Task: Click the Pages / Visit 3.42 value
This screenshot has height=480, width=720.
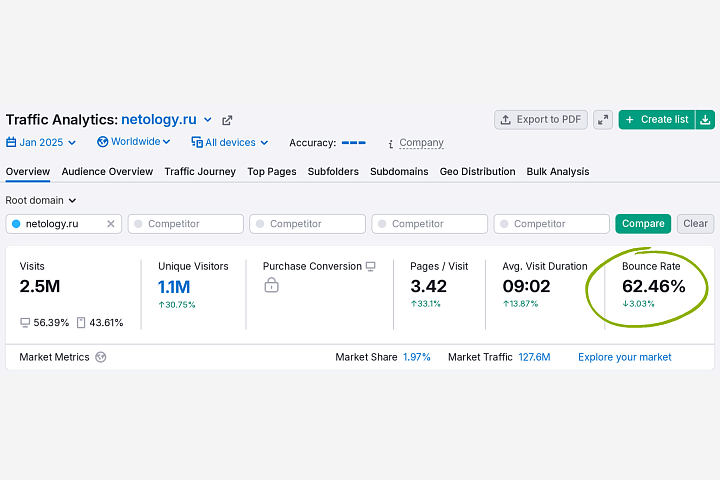Action: tap(428, 286)
